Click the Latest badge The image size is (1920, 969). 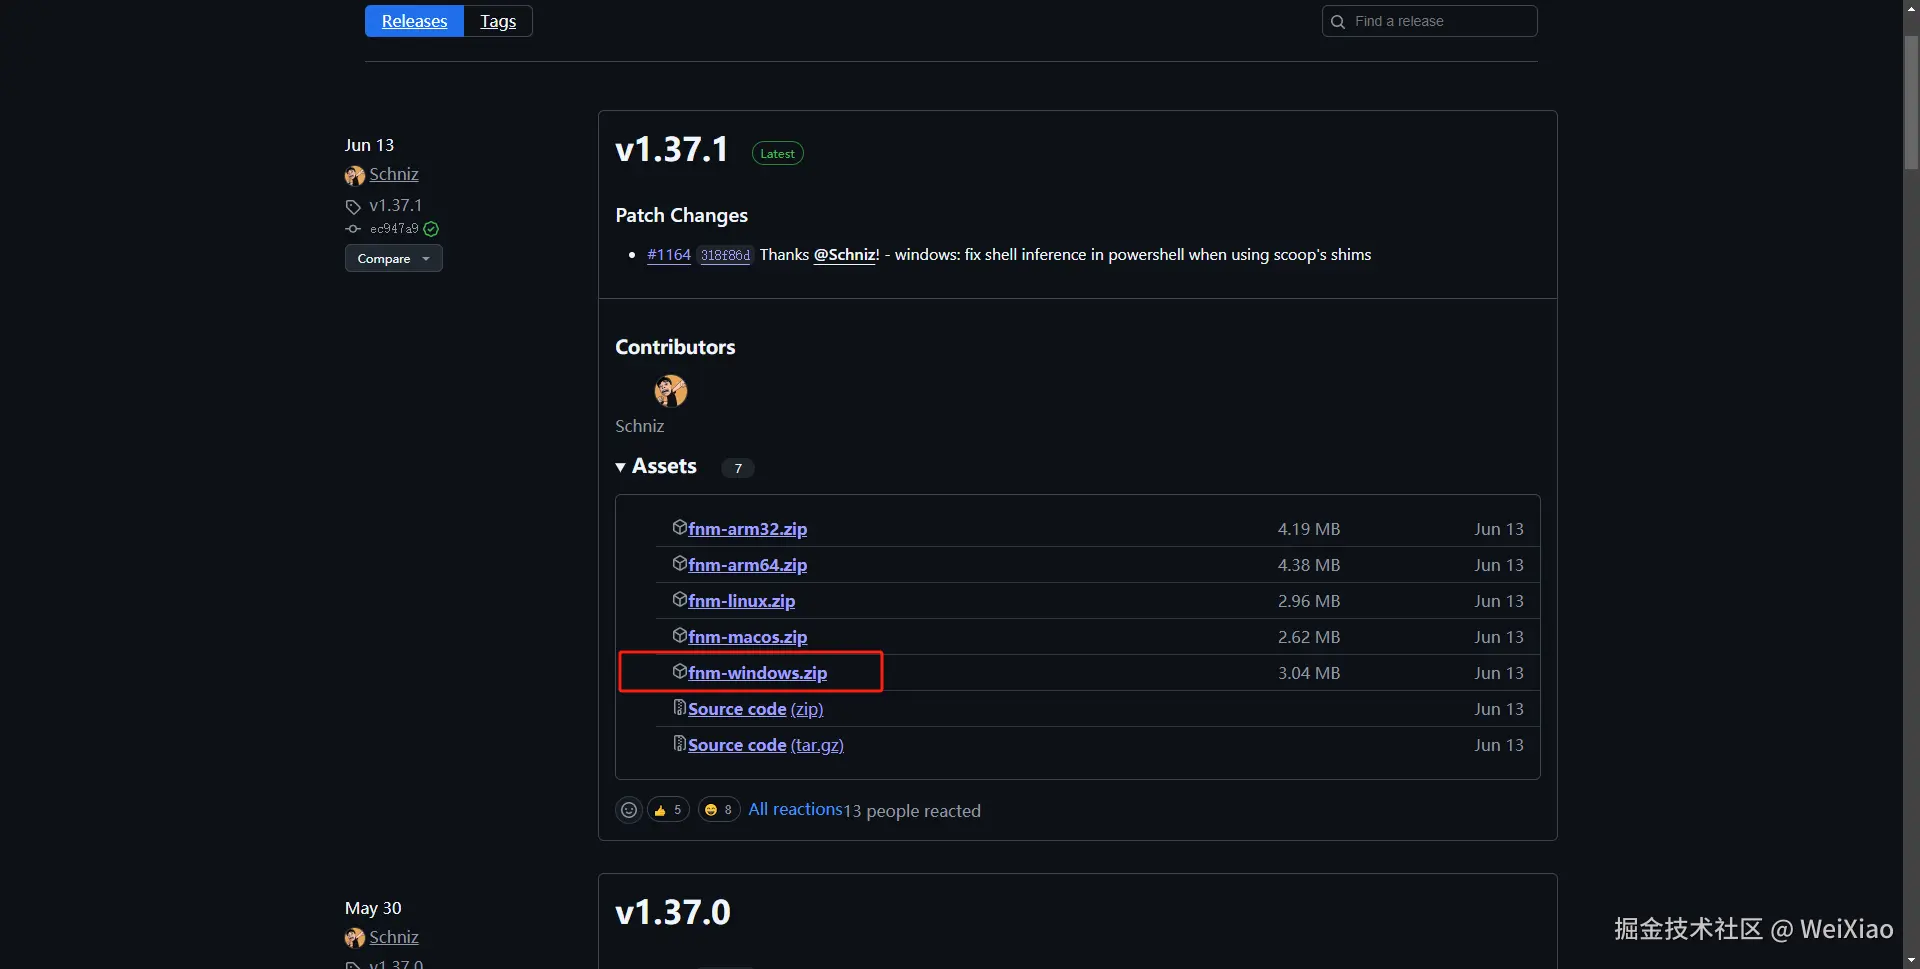coord(777,153)
